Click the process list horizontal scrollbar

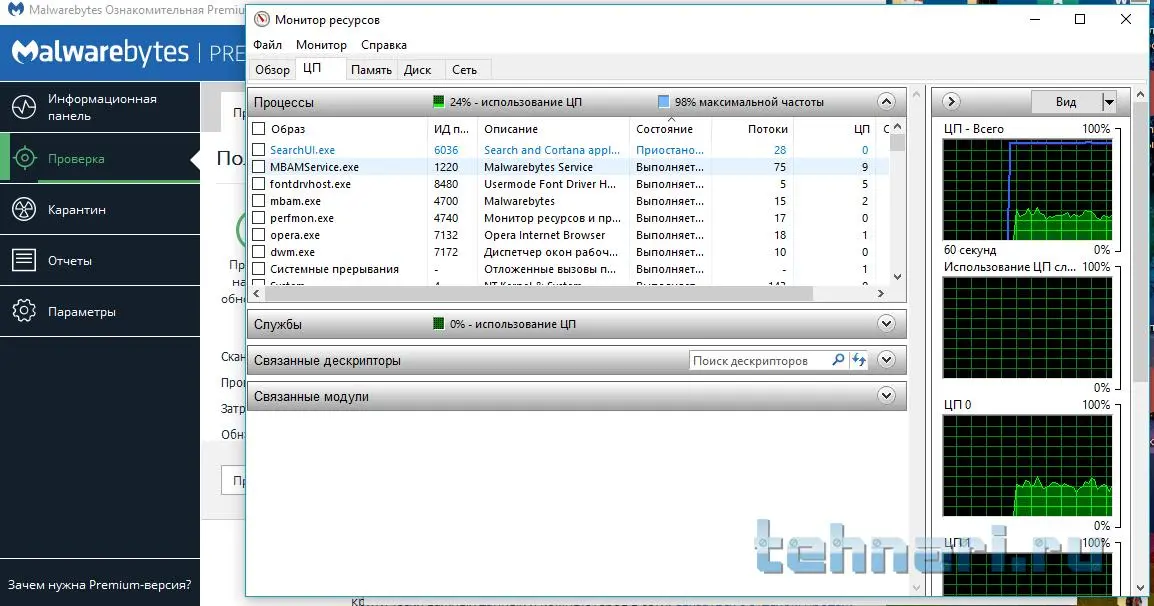click(x=538, y=293)
